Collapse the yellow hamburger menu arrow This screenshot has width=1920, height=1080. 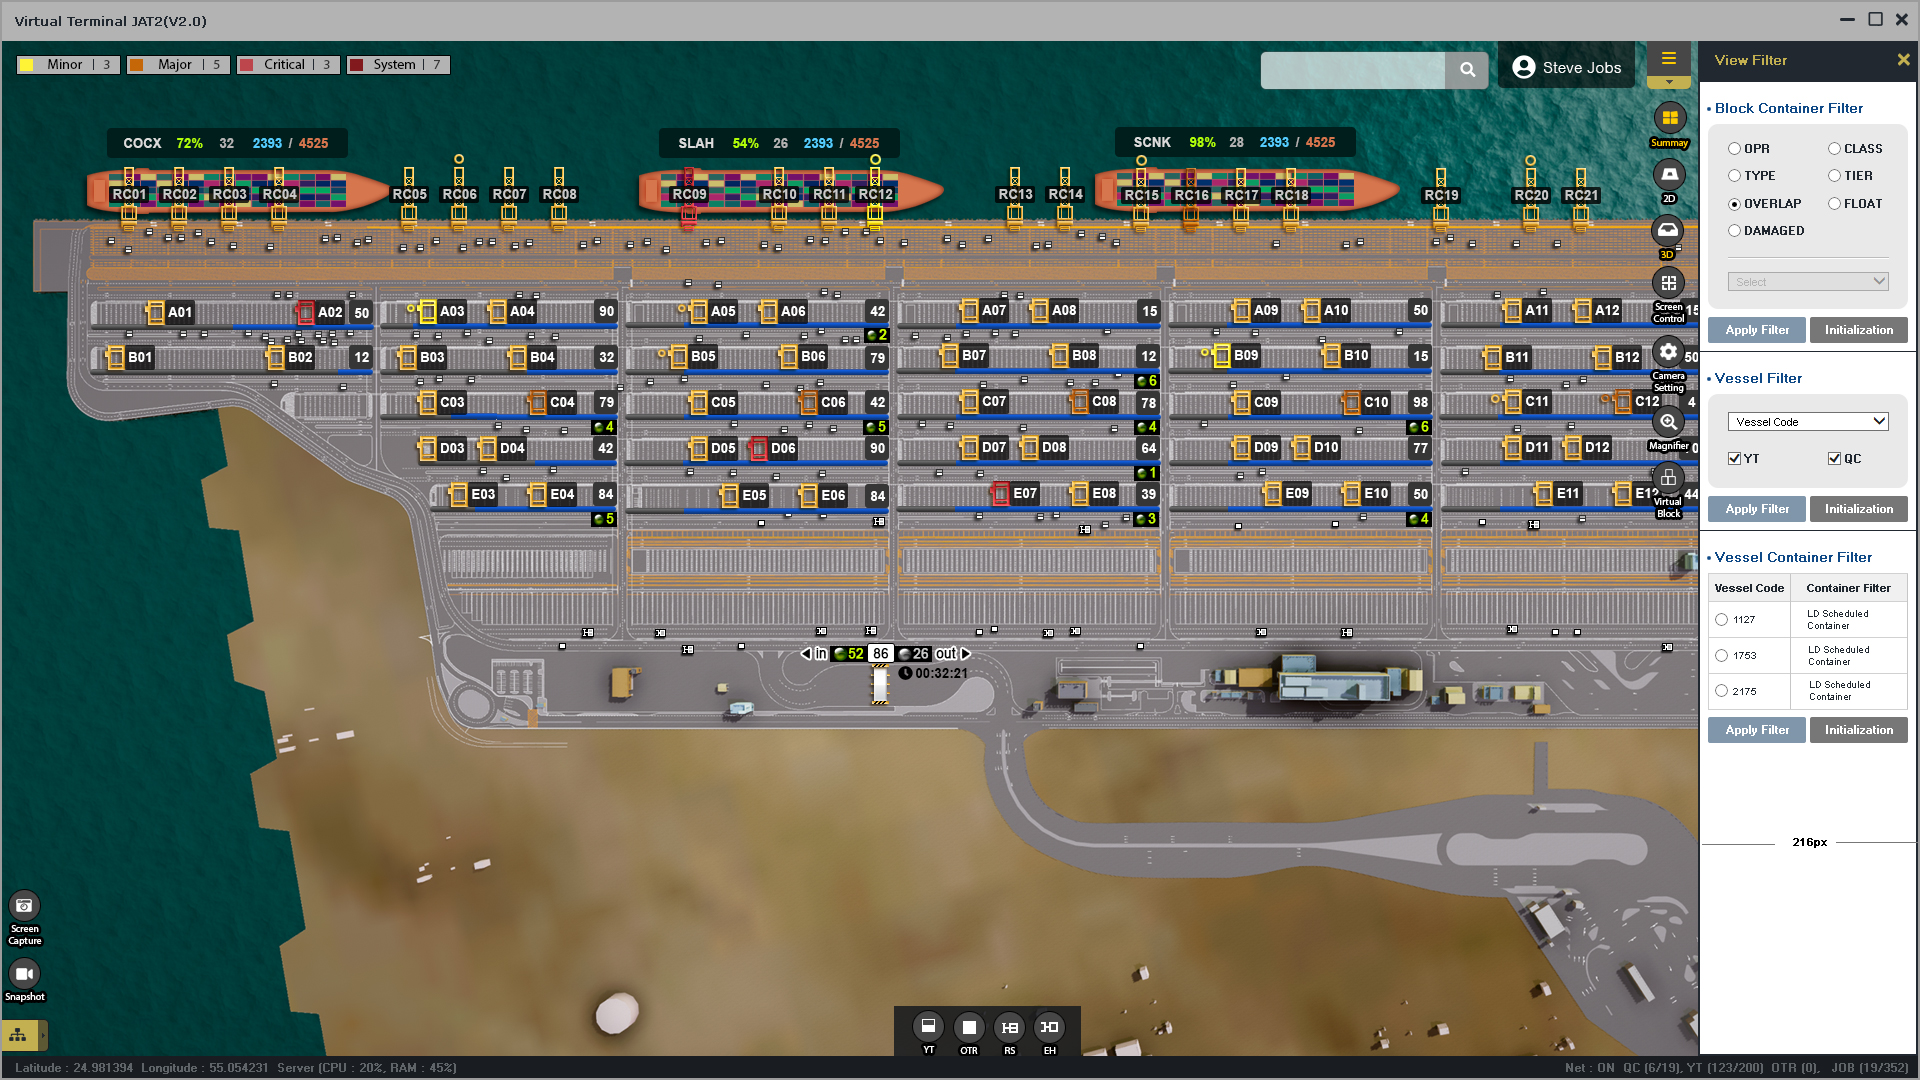pyautogui.click(x=1668, y=82)
